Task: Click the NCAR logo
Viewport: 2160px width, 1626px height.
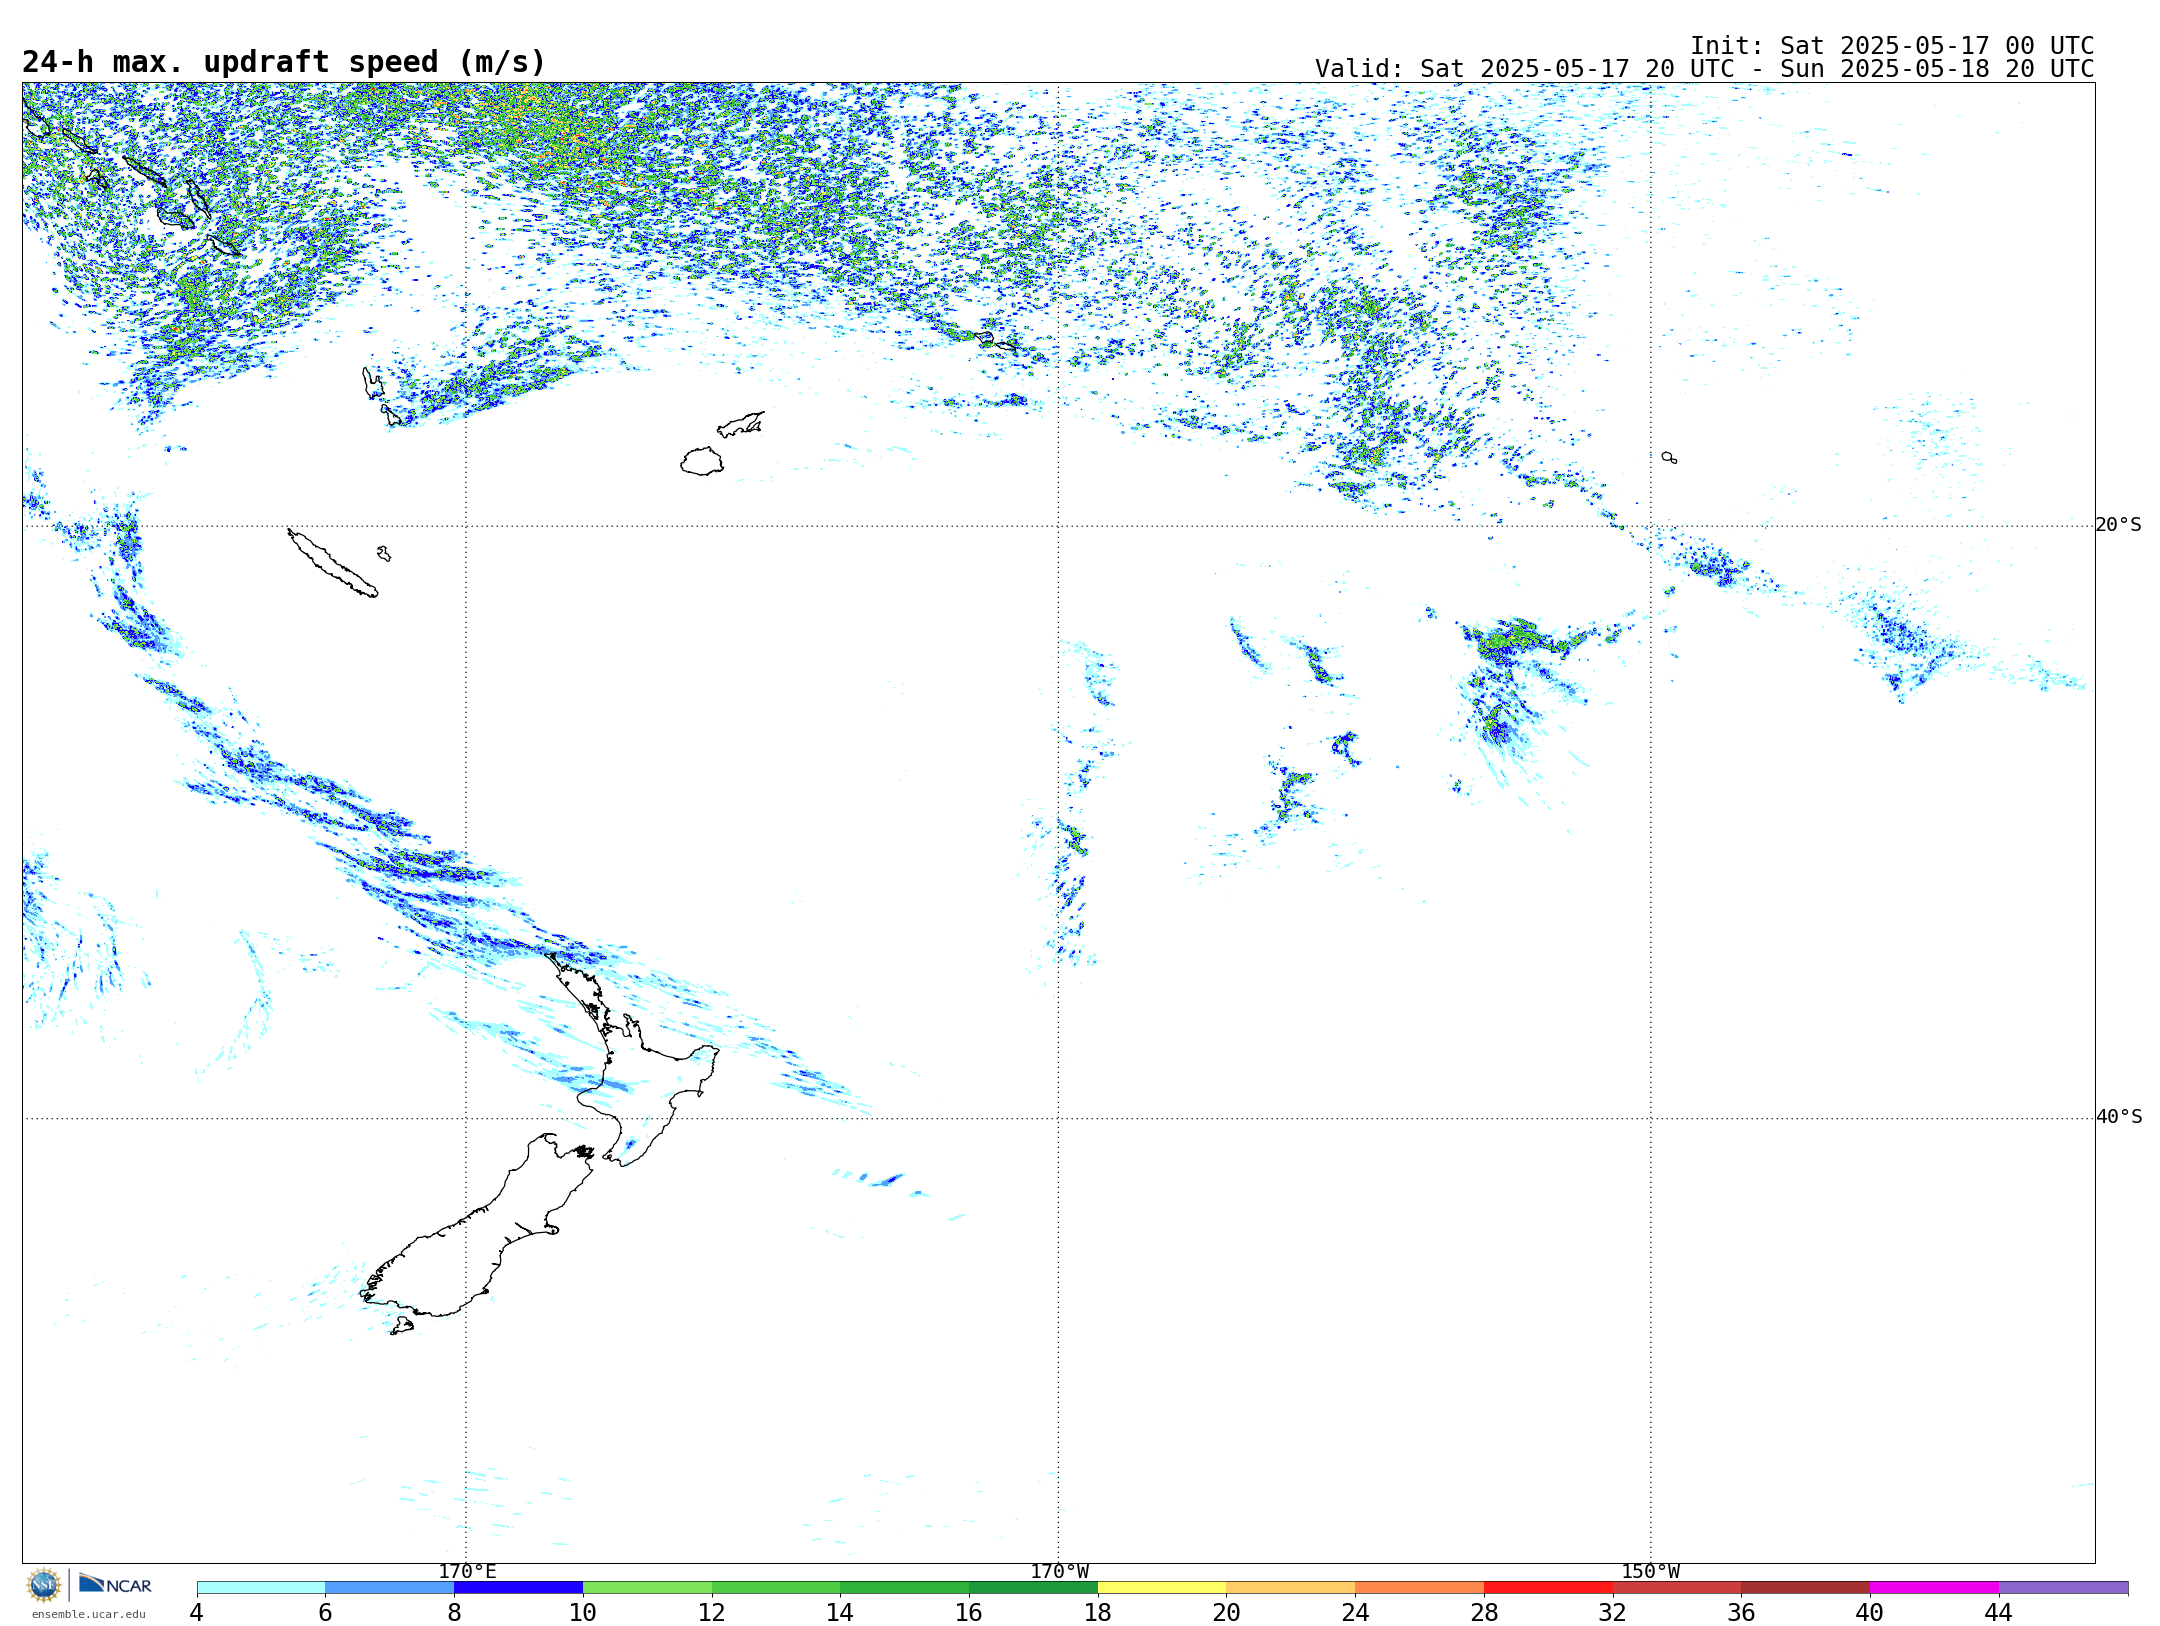Action: click(x=115, y=1585)
